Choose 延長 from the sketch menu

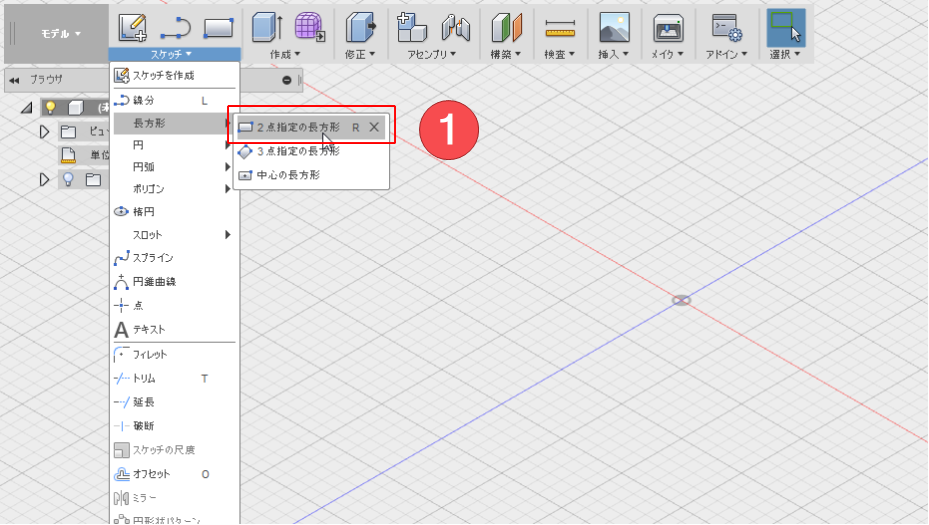[x=175, y=402]
